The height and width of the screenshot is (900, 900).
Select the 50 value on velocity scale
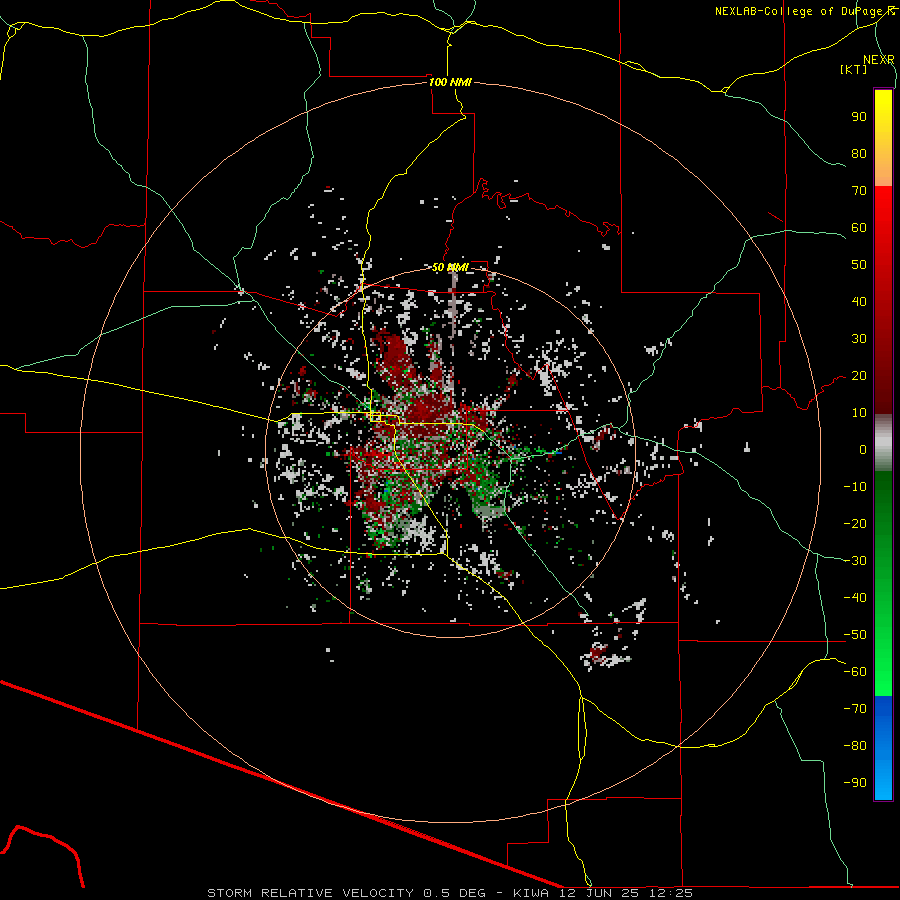pyautogui.click(x=859, y=265)
